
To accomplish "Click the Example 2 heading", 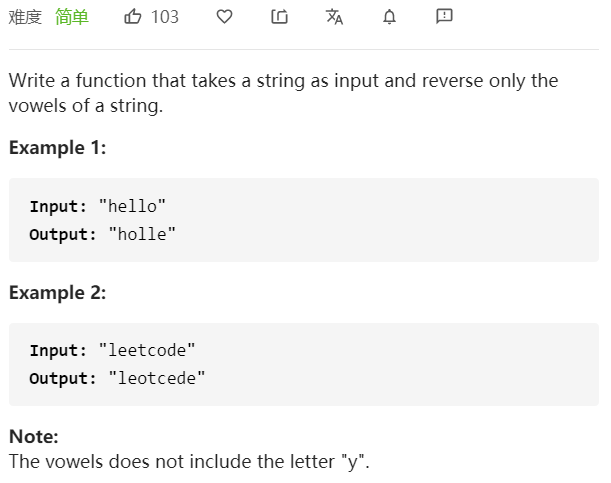I will (x=58, y=293).
